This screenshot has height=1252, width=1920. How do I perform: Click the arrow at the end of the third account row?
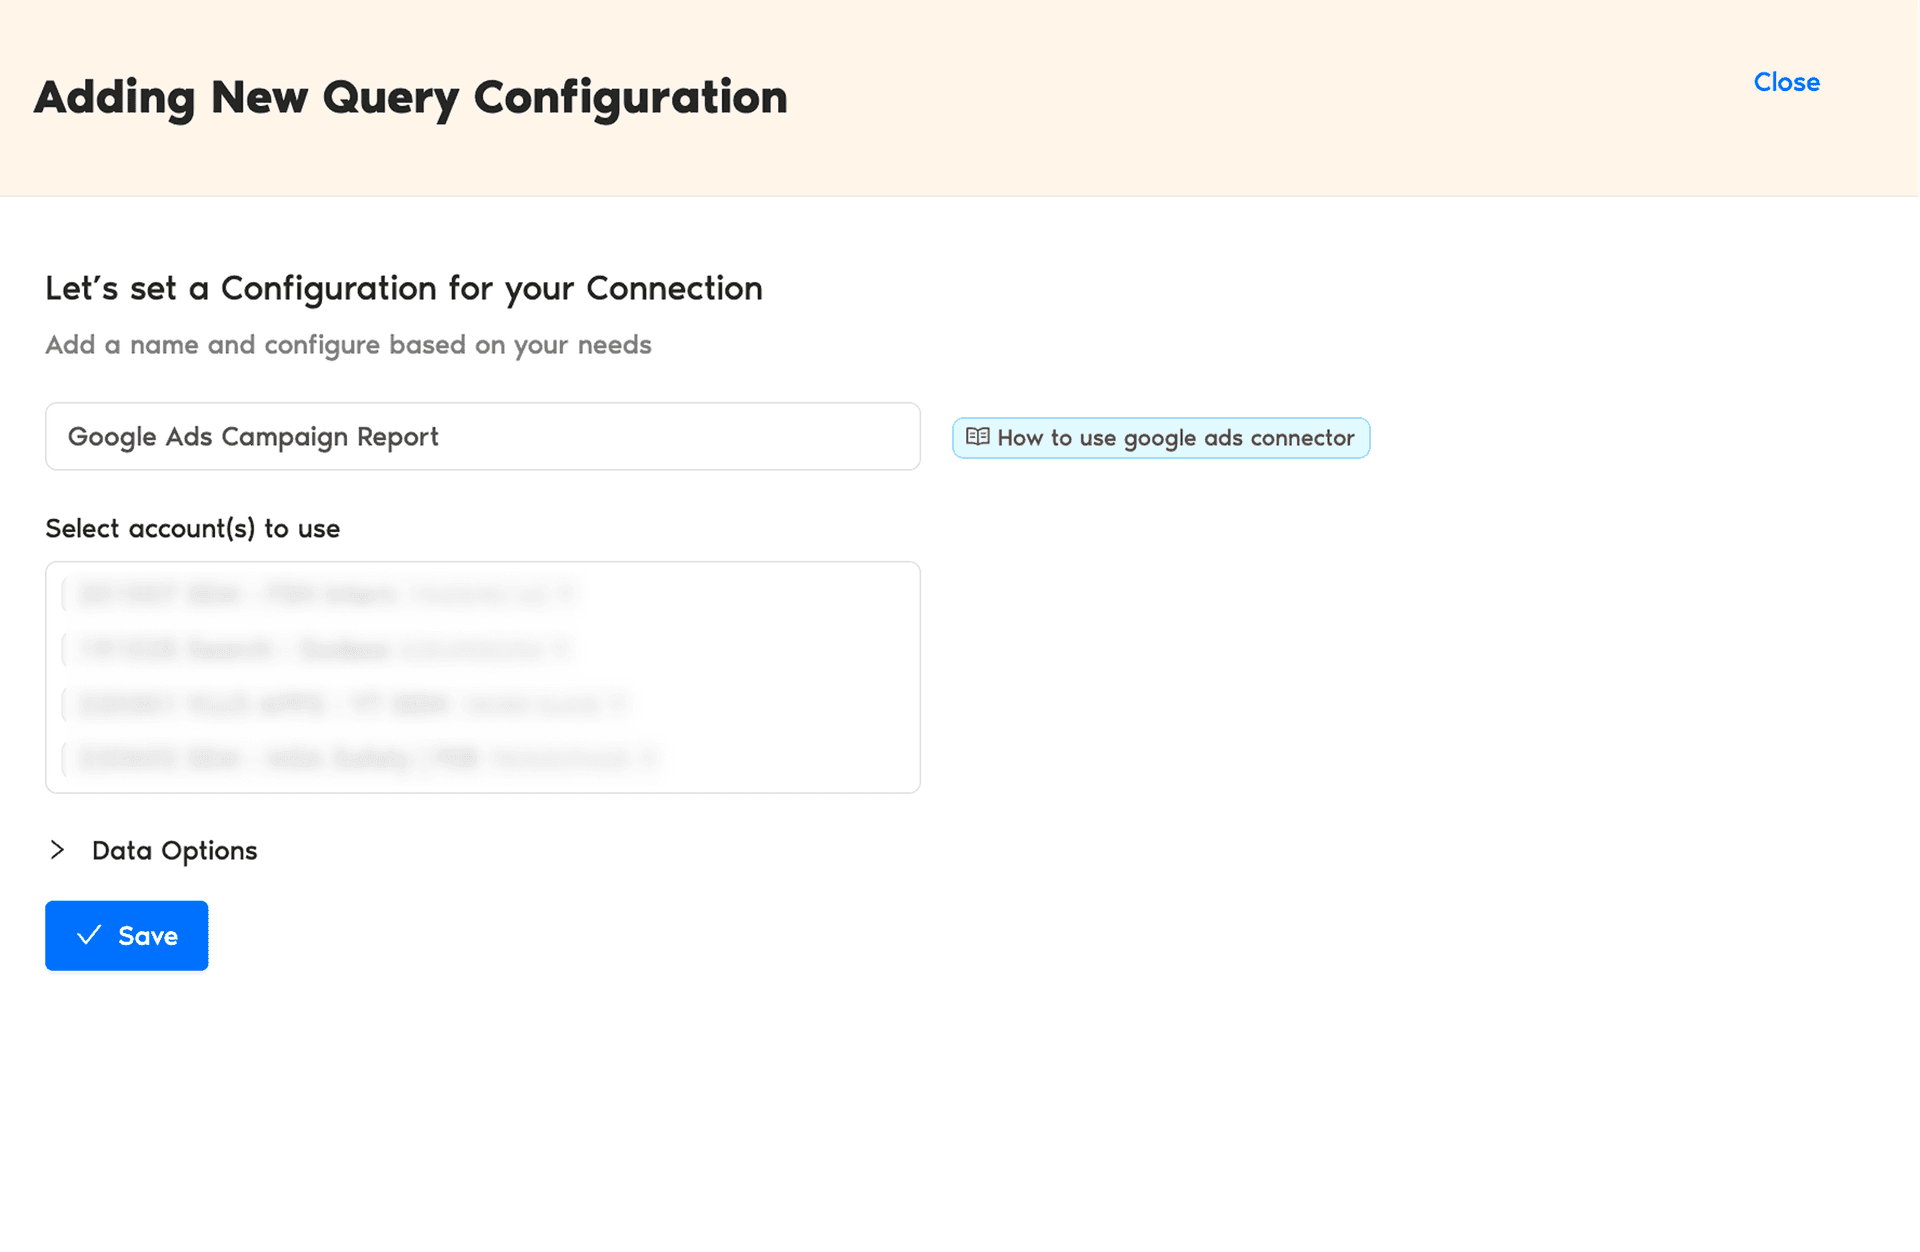(x=618, y=704)
